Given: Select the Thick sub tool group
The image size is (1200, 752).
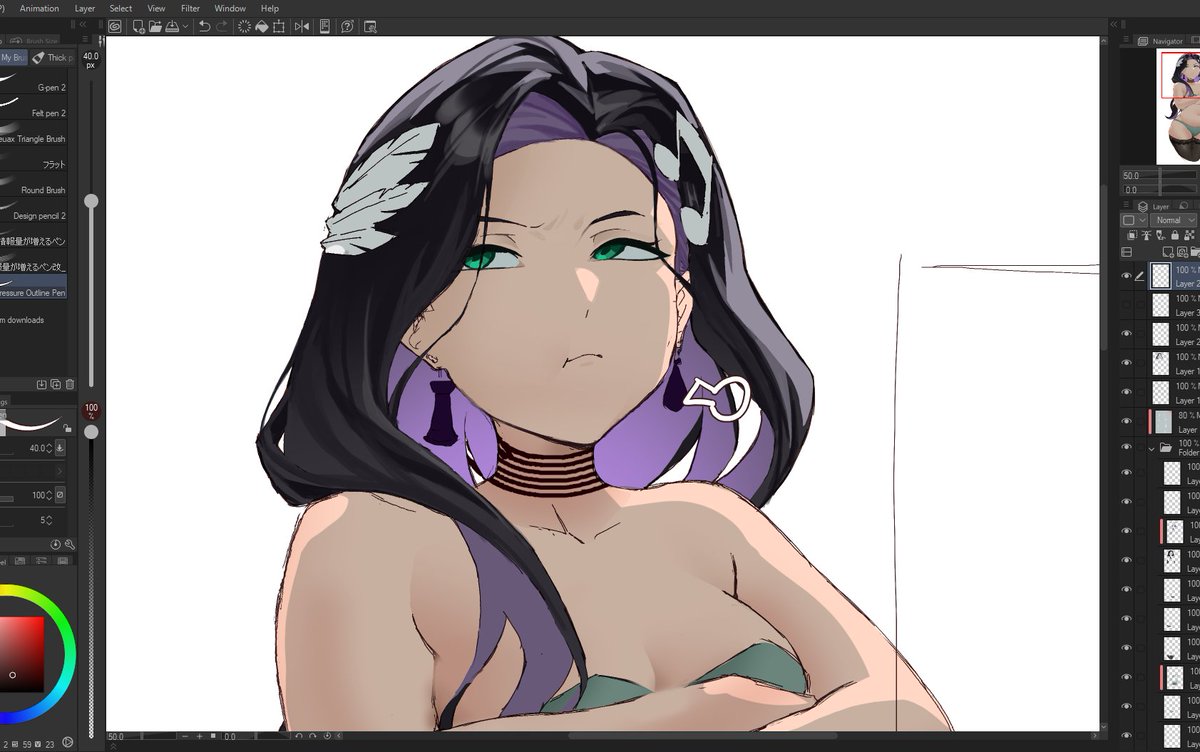Looking at the screenshot, I should click(50, 58).
